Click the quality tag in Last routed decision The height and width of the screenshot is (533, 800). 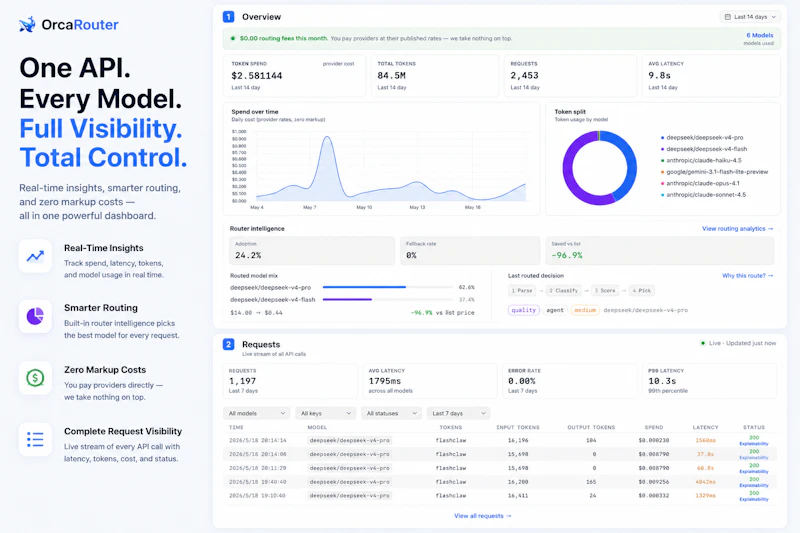tap(523, 310)
